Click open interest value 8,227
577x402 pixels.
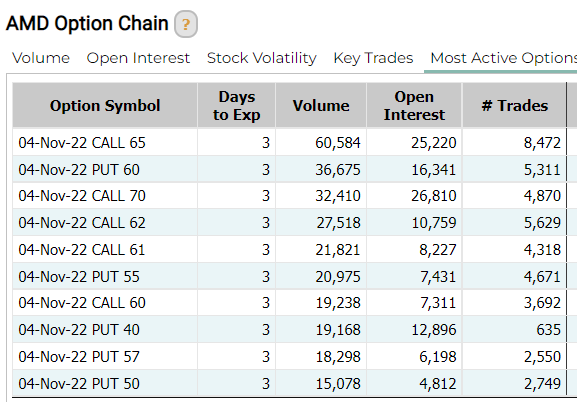click(438, 250)
